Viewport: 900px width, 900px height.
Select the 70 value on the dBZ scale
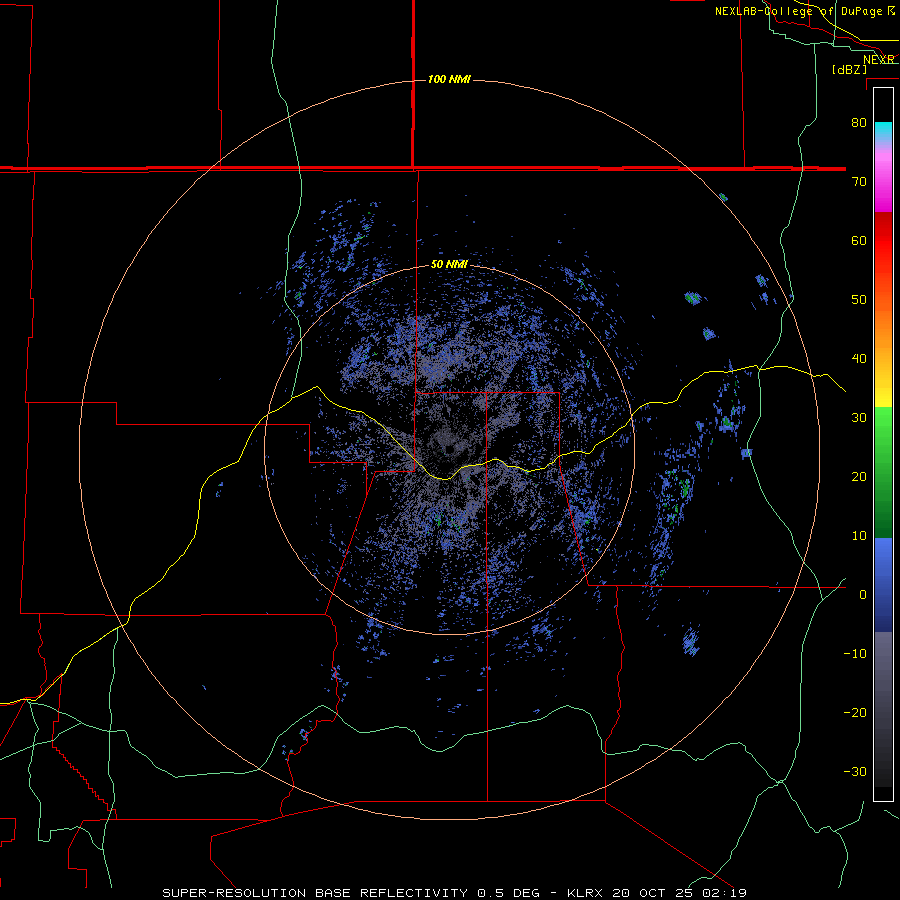(x=859, y=181)
